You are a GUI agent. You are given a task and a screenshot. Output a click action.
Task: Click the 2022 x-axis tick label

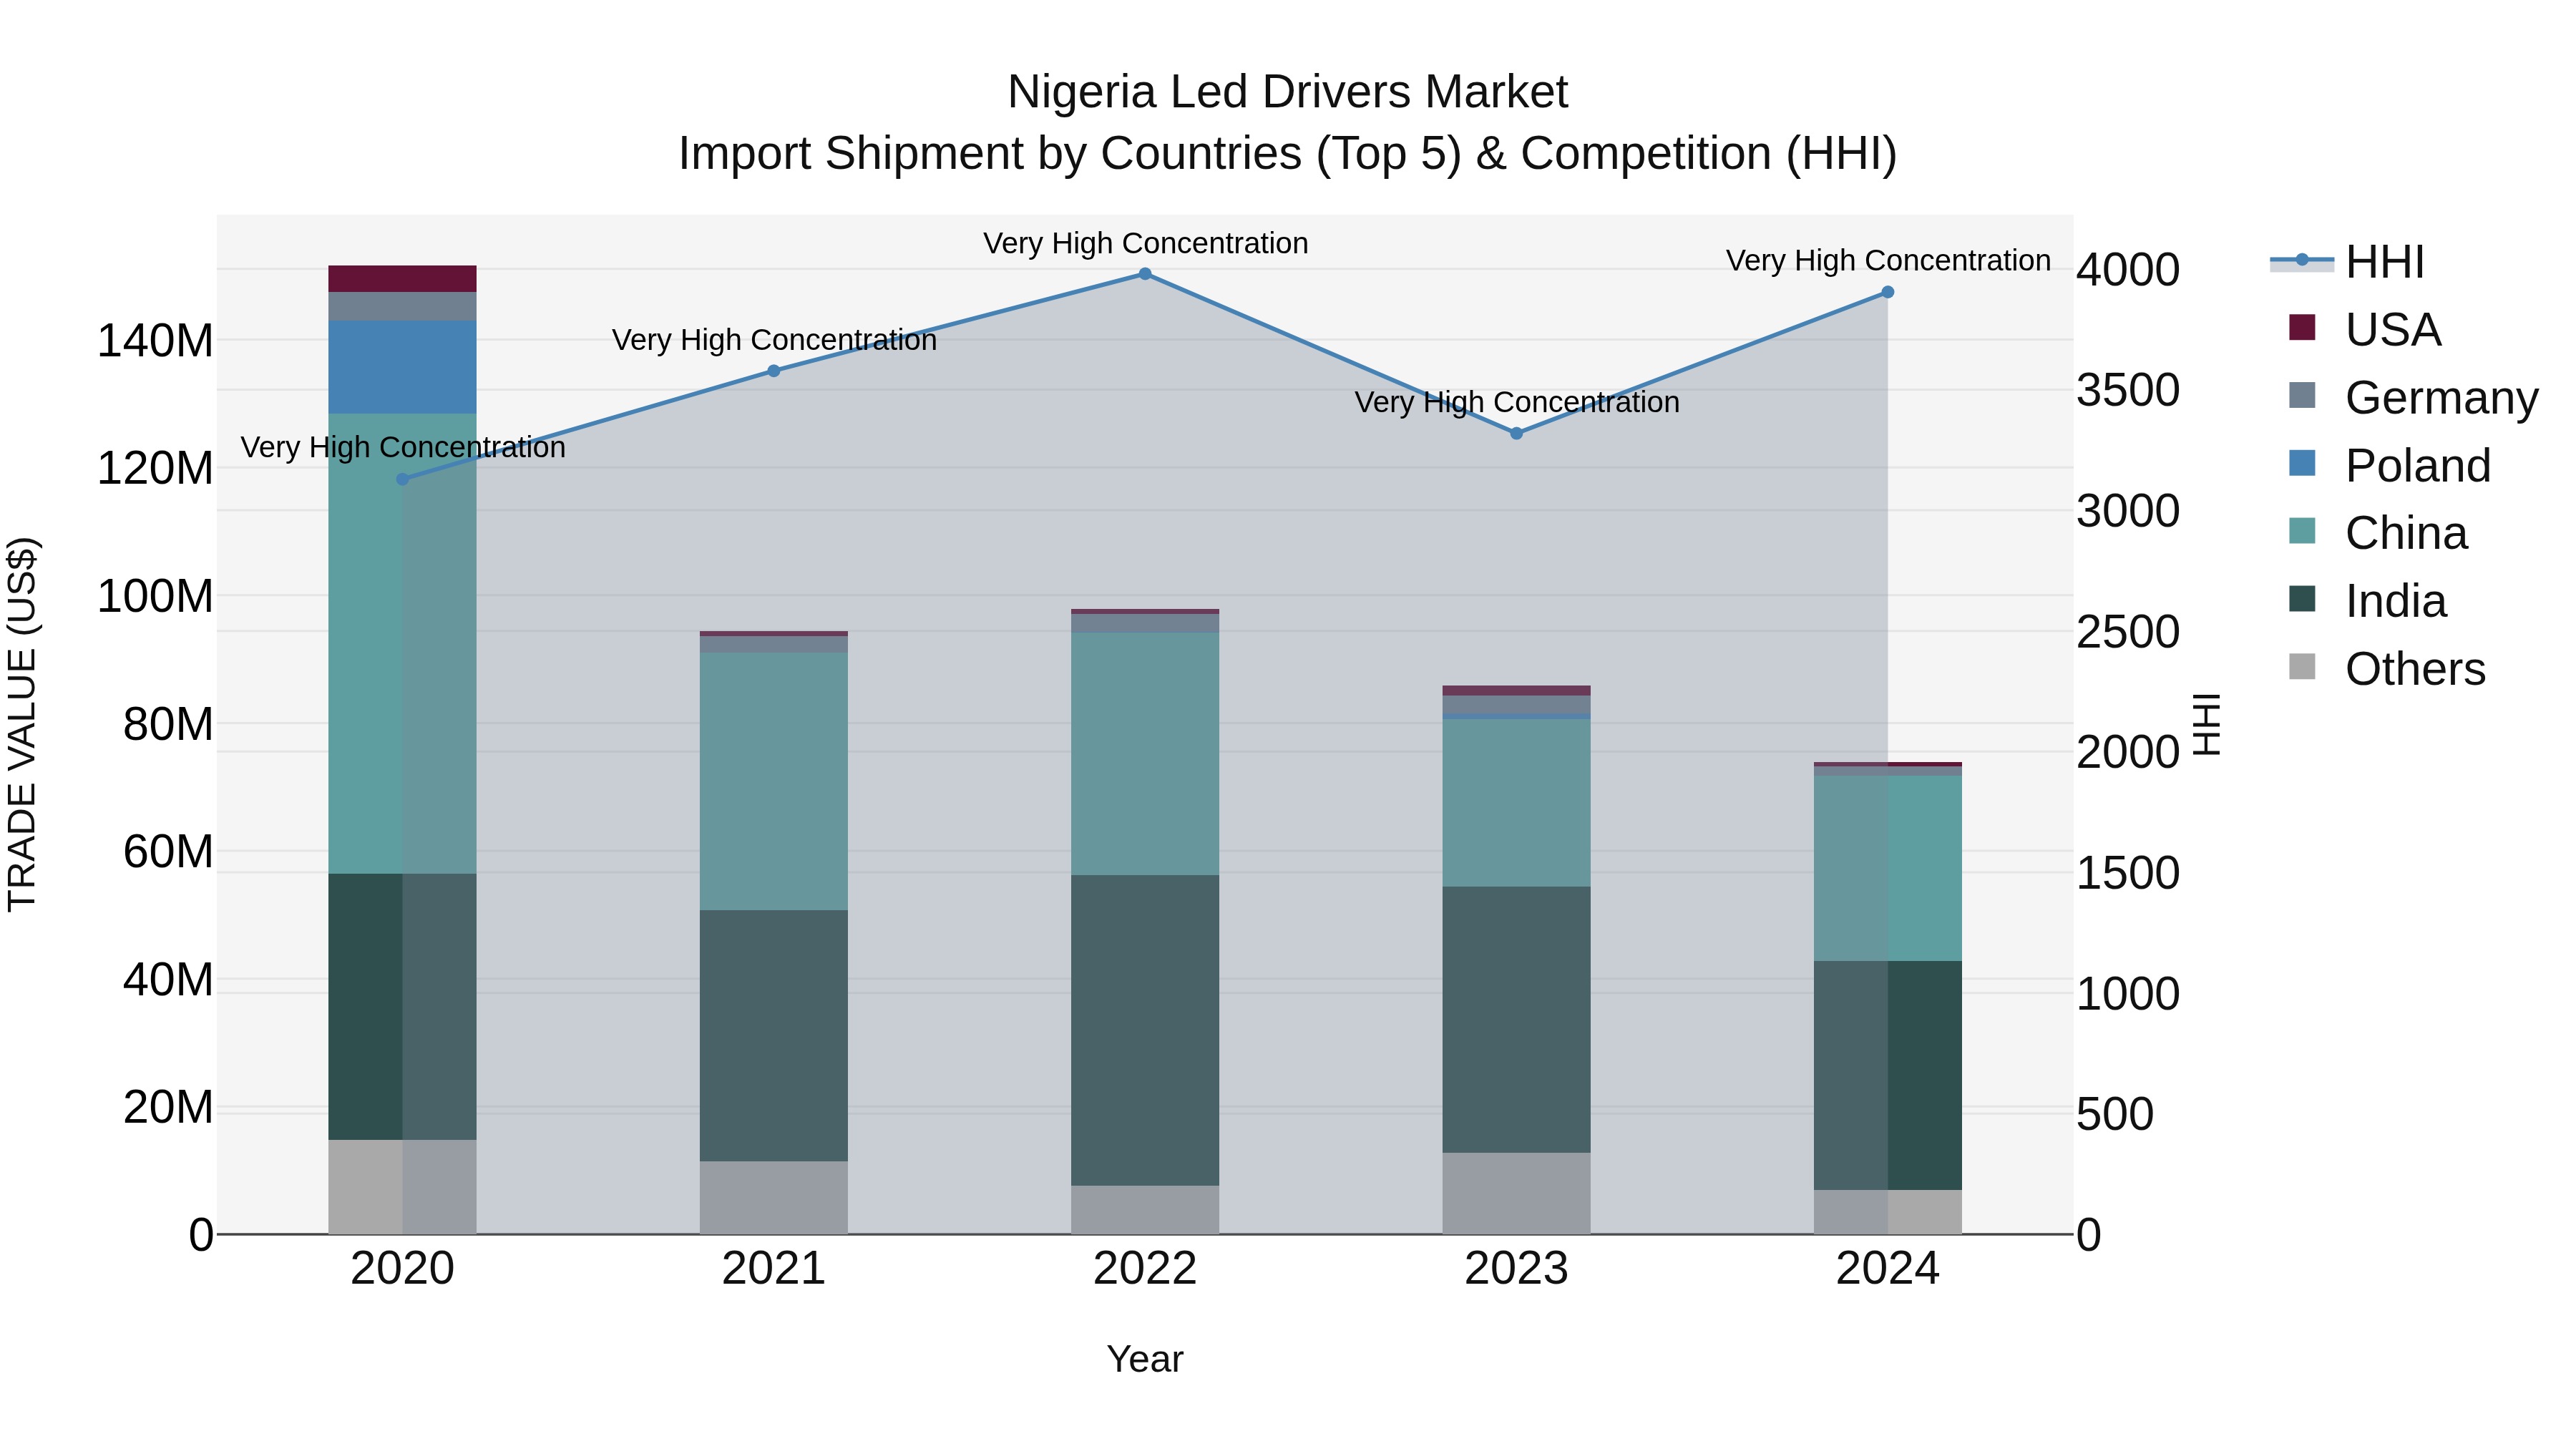click(1146, 1269)
